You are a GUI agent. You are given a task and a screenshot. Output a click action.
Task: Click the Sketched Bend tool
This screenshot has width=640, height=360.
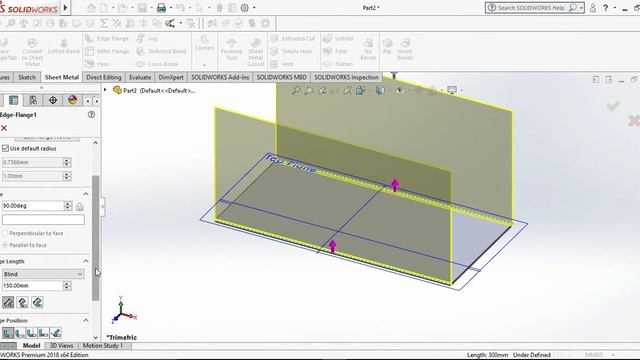(161, 51)
